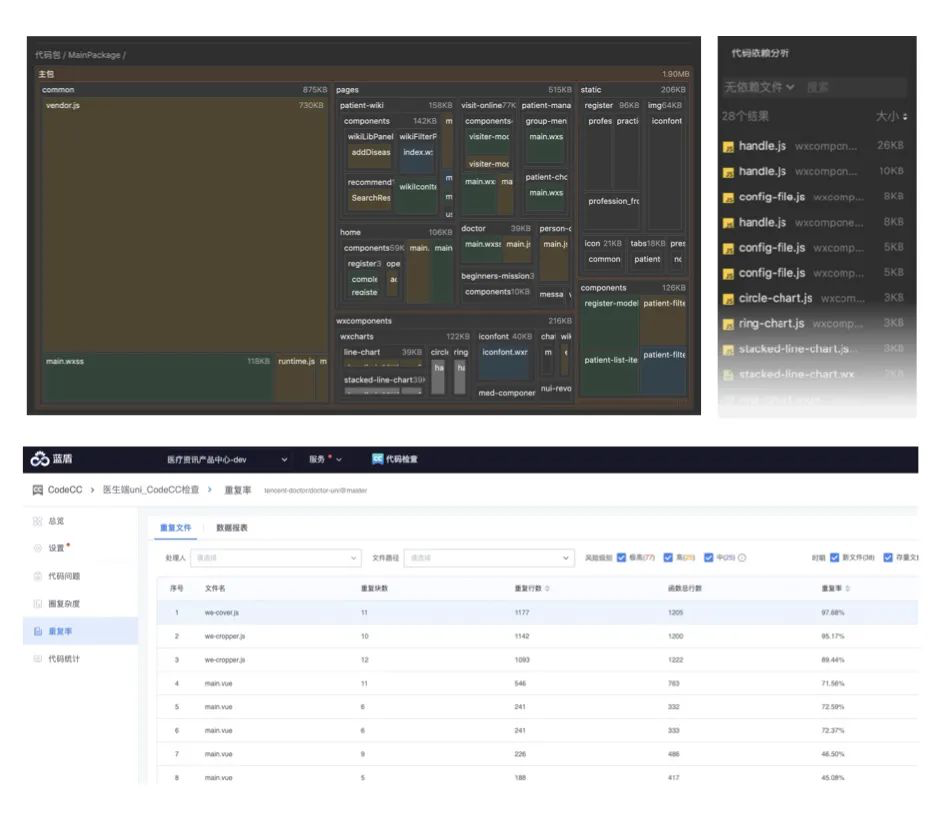Screen dimensions: 939x826
Task: Click the 1142 duplicate lines cell
Action: coord(522,636)
